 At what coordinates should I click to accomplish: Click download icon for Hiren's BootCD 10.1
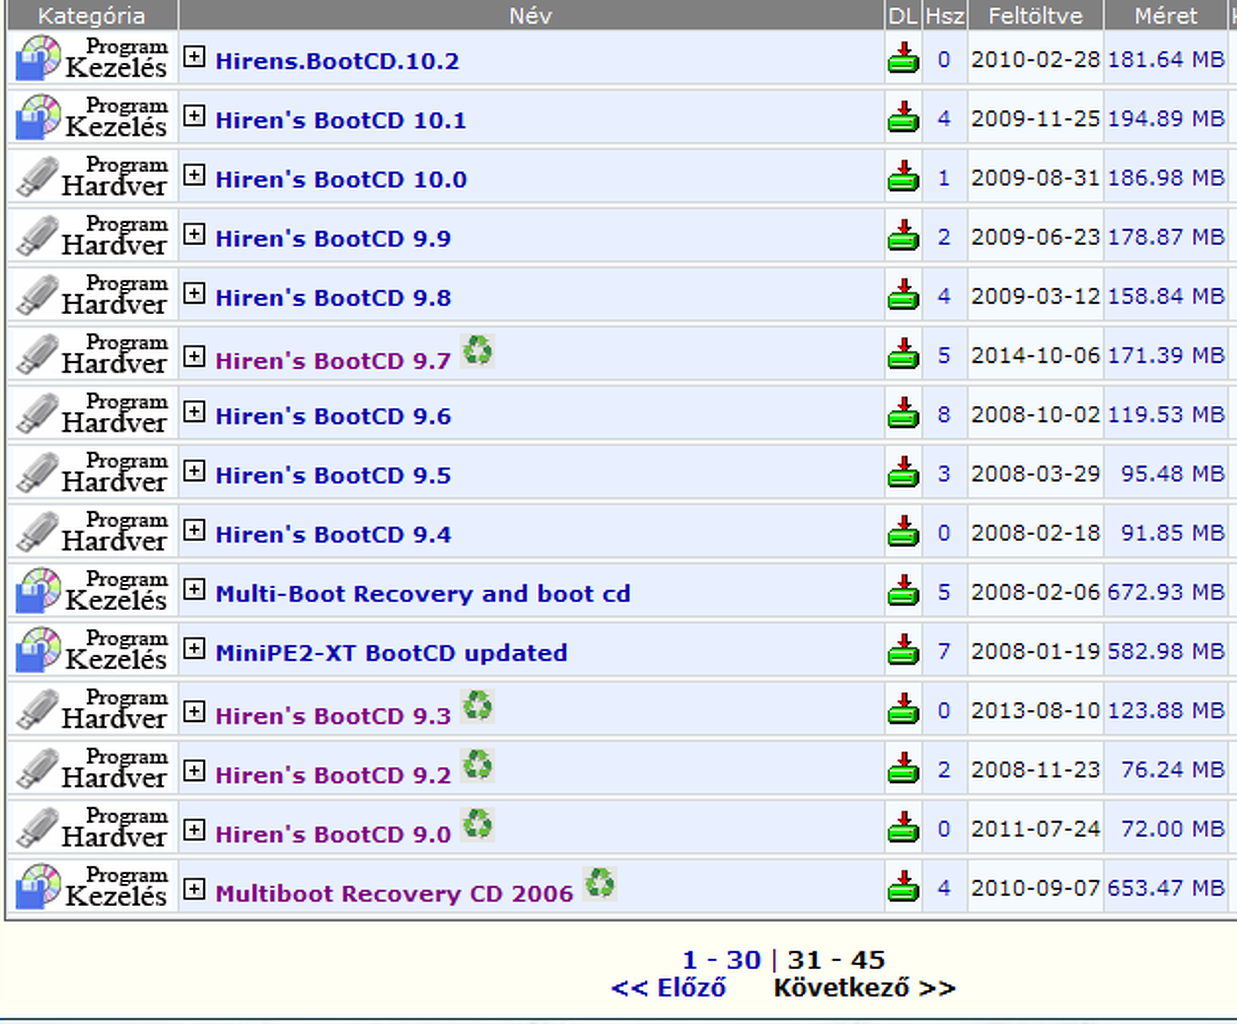click(x=903, y=117)
